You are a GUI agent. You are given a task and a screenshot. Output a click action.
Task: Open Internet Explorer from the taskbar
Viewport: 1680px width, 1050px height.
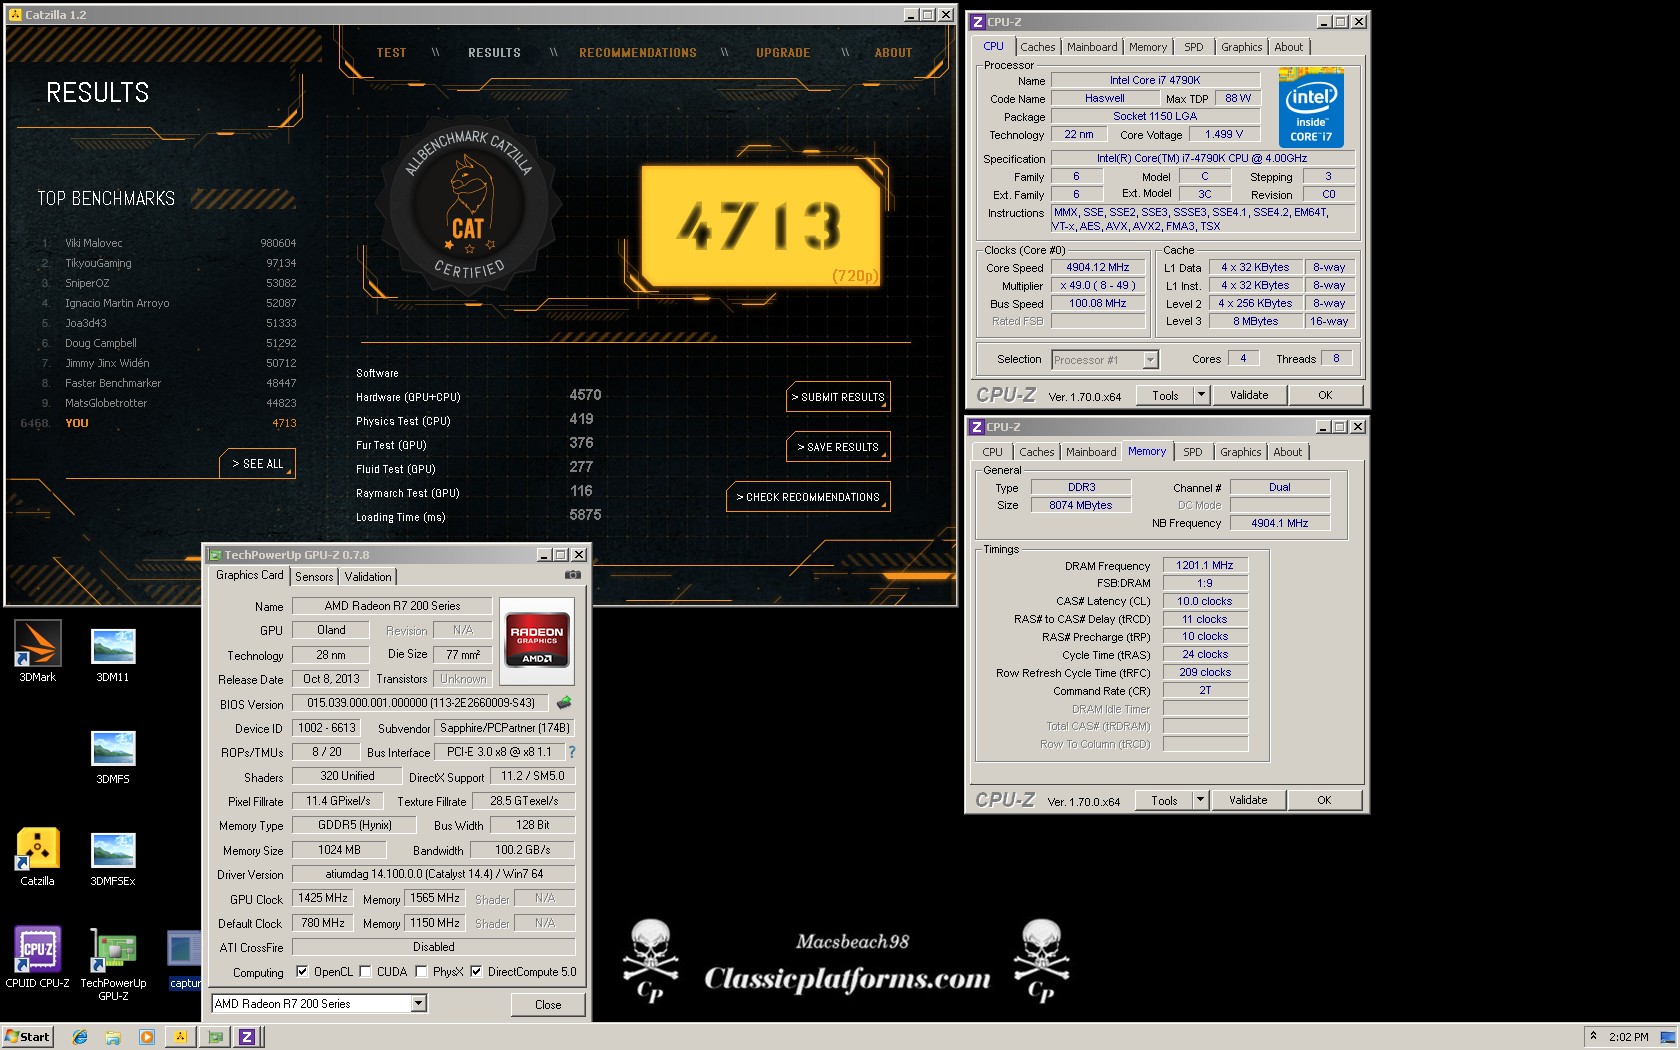click(x=80, y=1037)
